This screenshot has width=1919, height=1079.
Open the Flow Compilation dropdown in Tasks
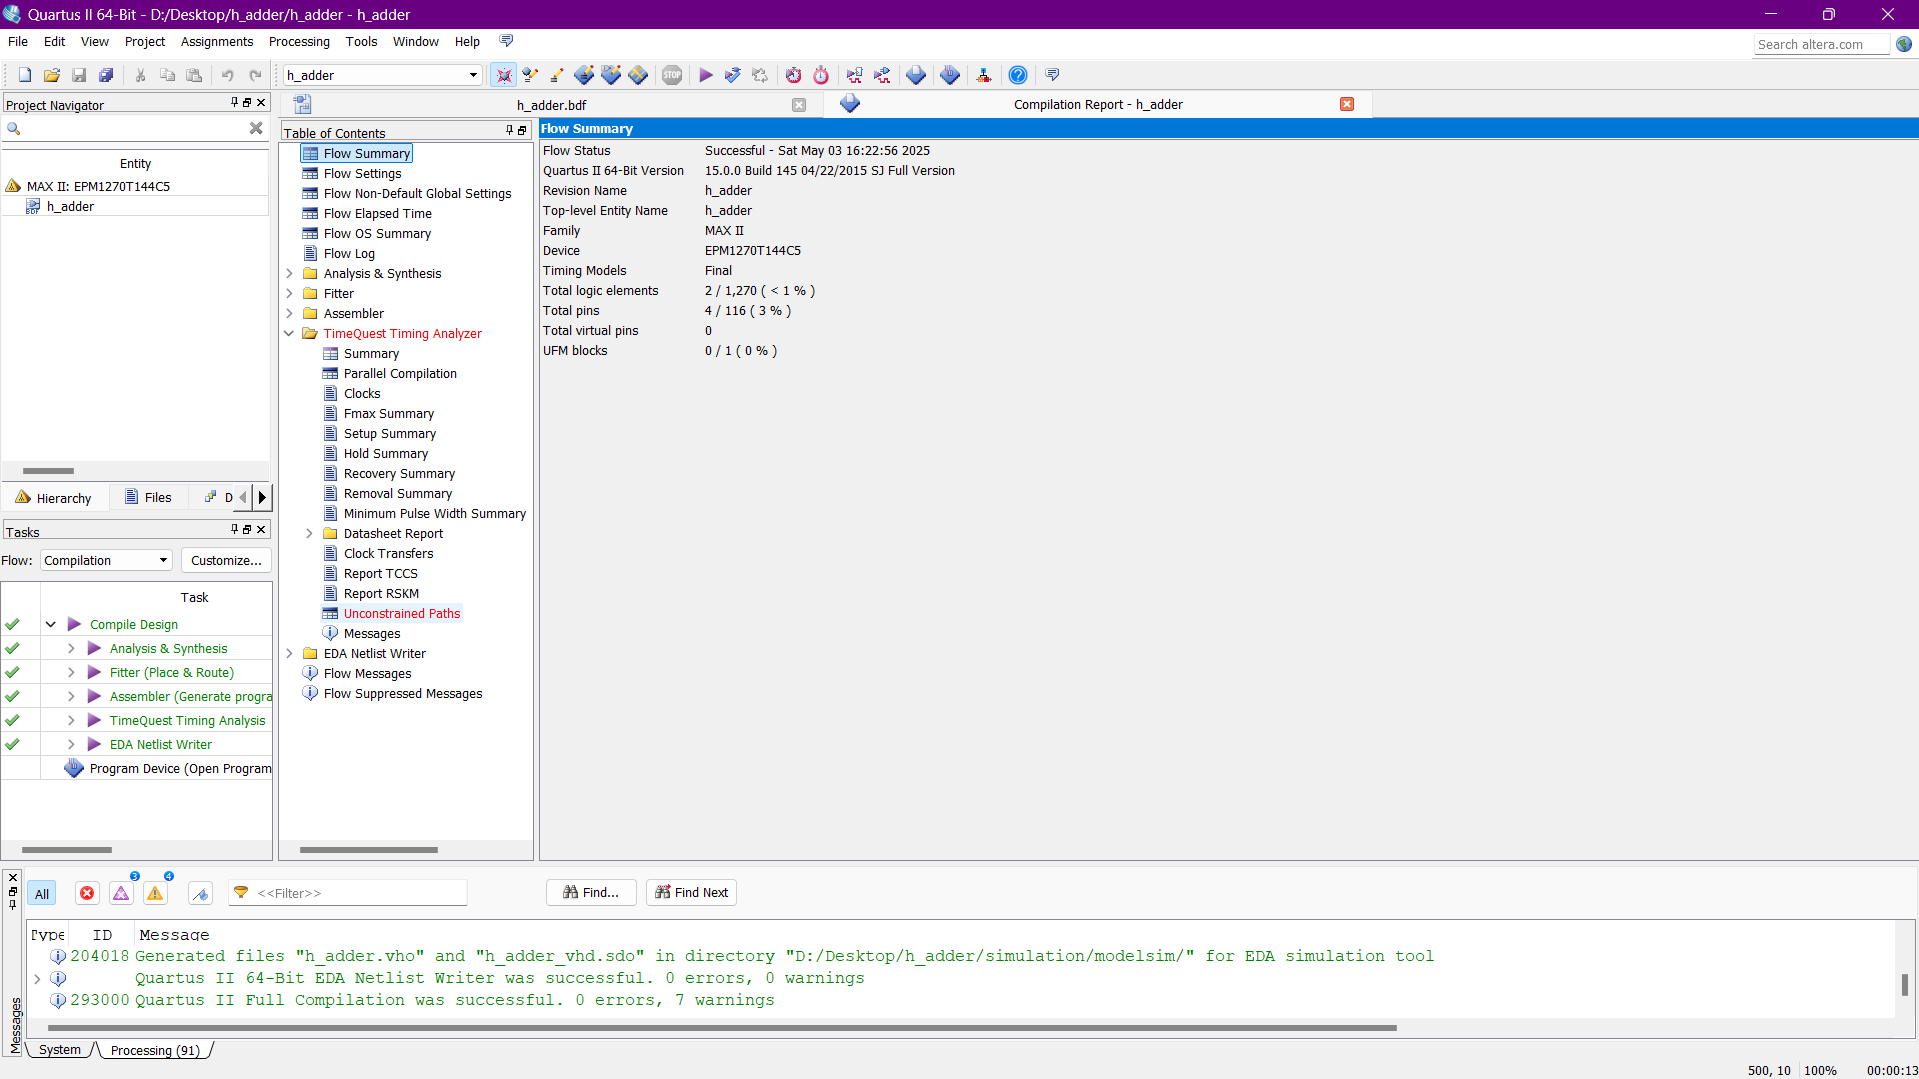click(x=106, y=560)
